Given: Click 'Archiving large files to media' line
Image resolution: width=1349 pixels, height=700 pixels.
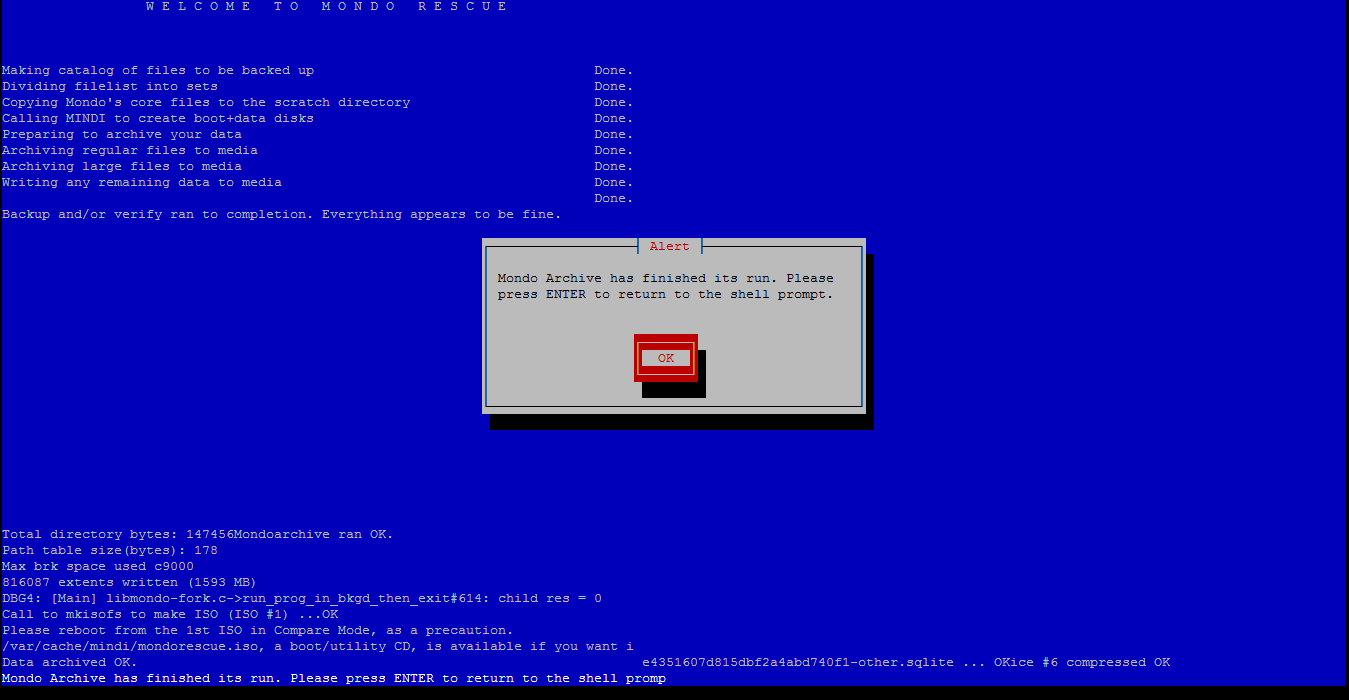Looking at the screenshot, I should (122, 166).
